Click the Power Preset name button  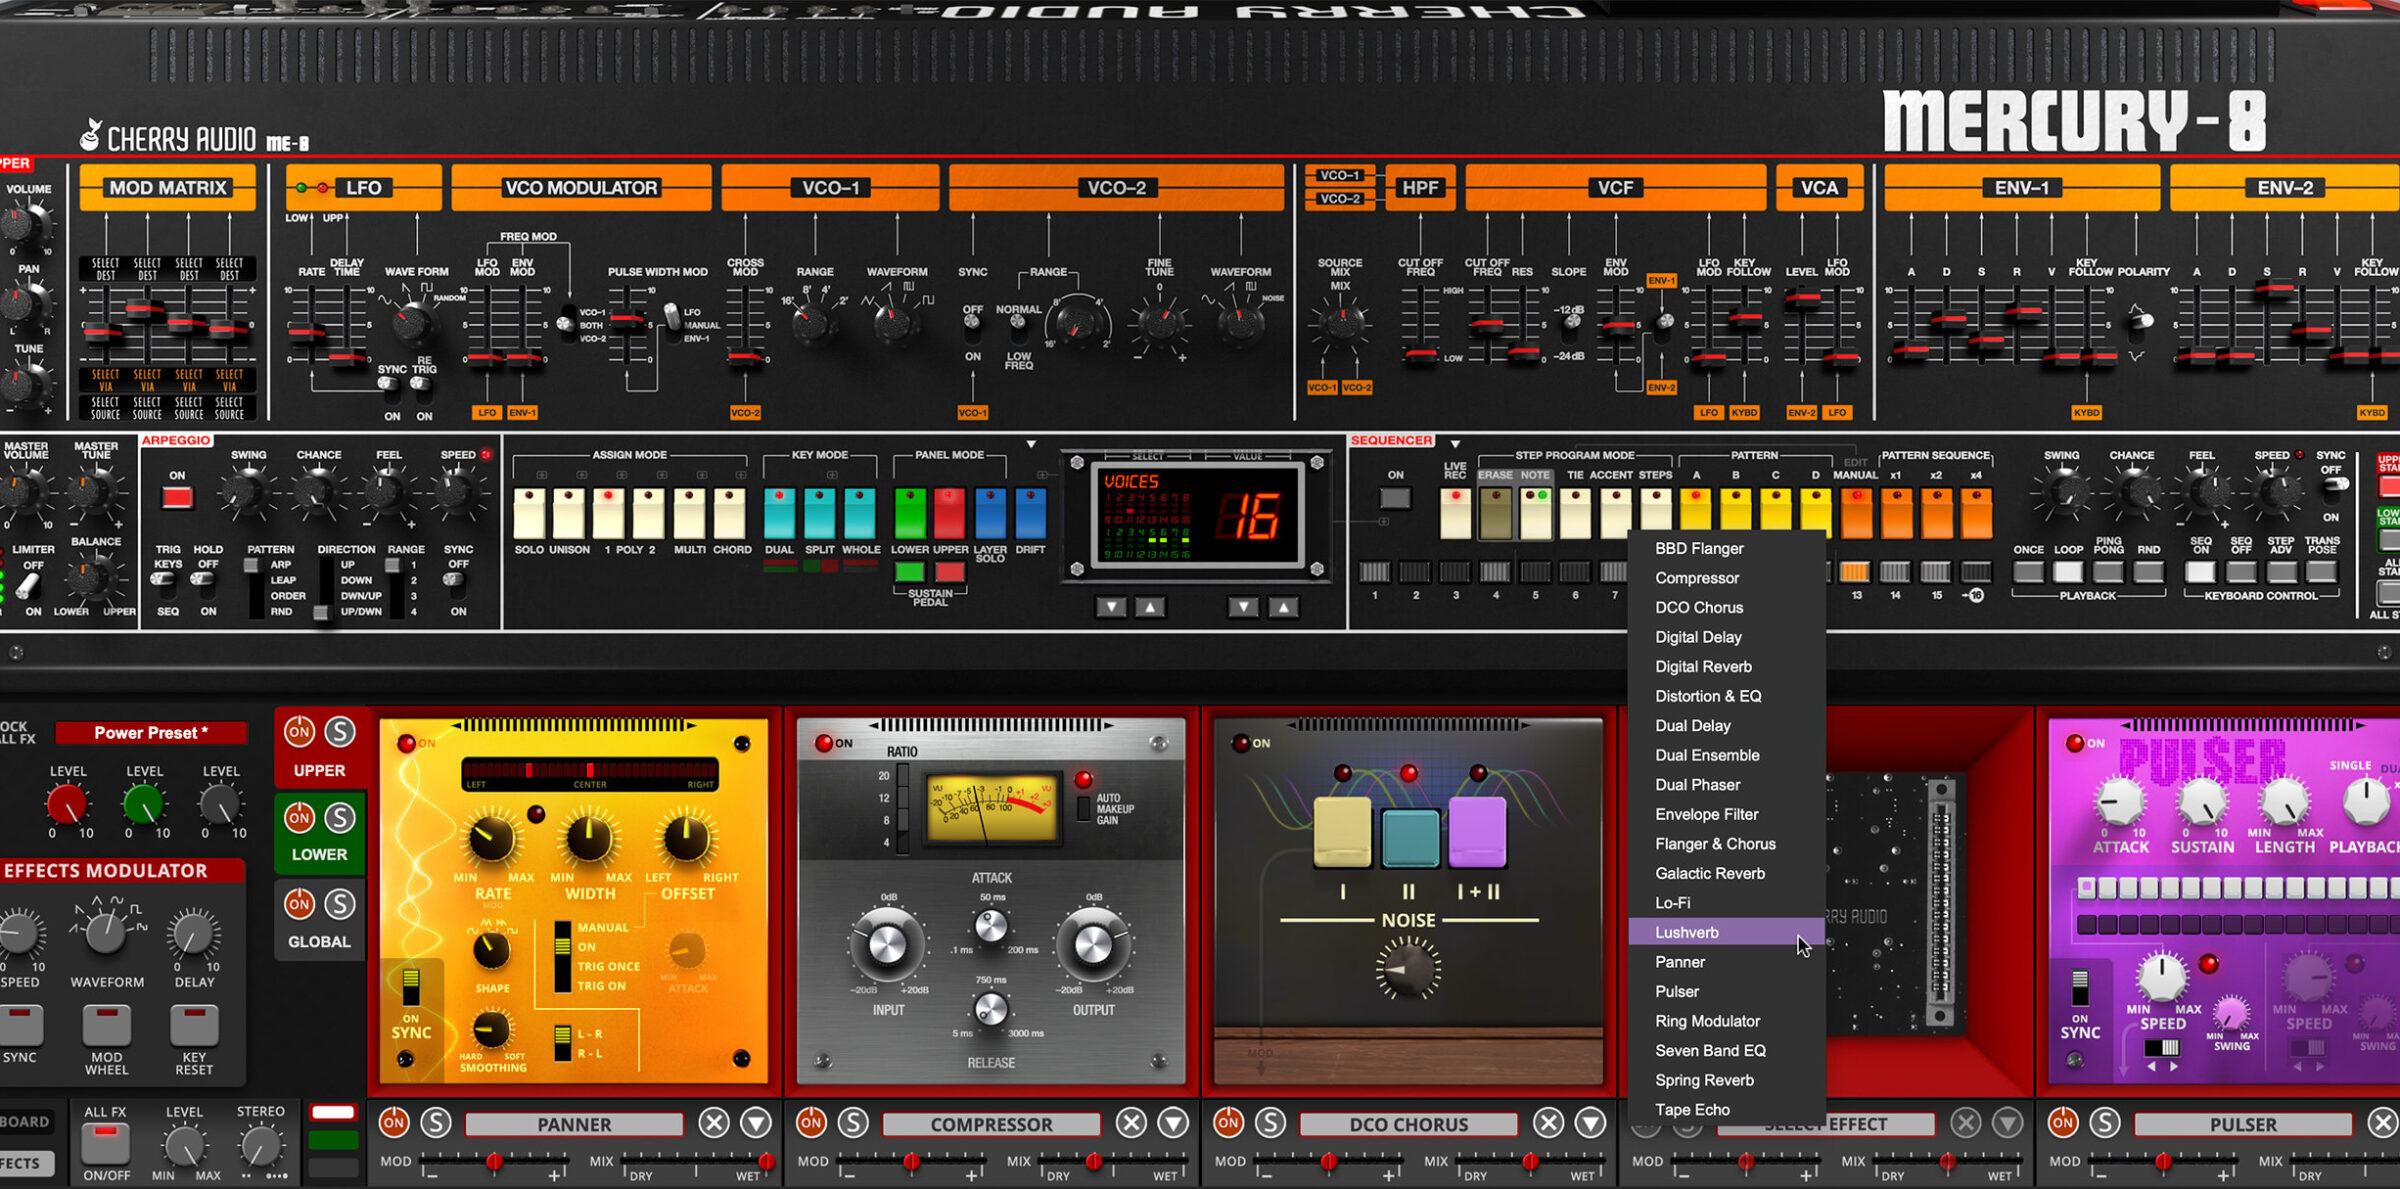151,733
